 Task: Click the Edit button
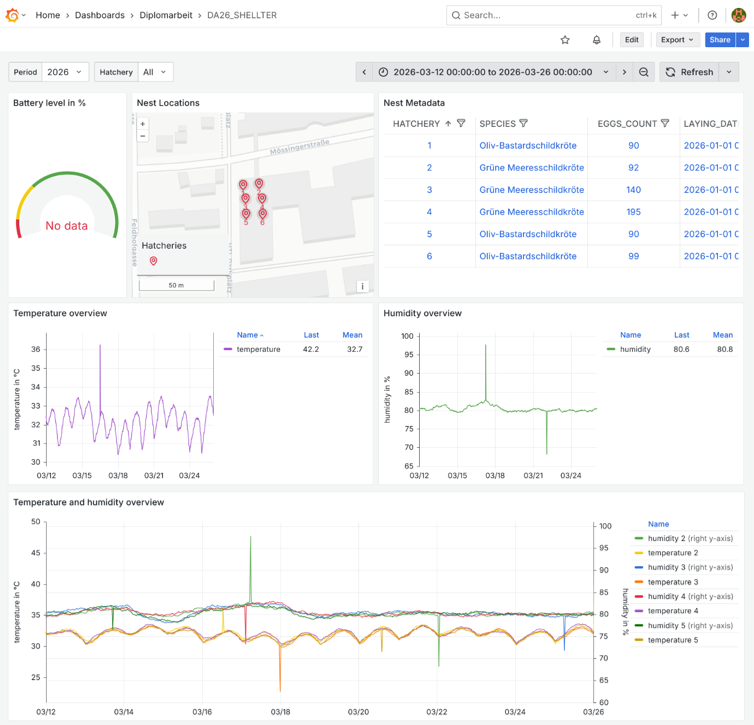tap(631, 40)
